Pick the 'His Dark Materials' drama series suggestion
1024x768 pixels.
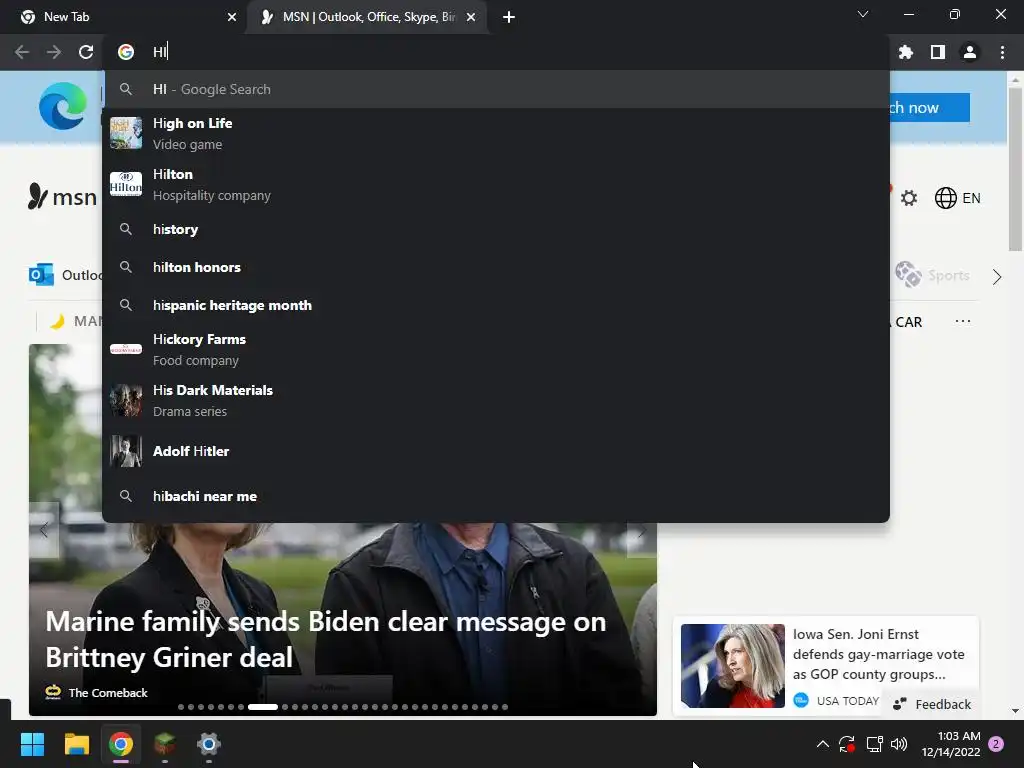point(496,400)
